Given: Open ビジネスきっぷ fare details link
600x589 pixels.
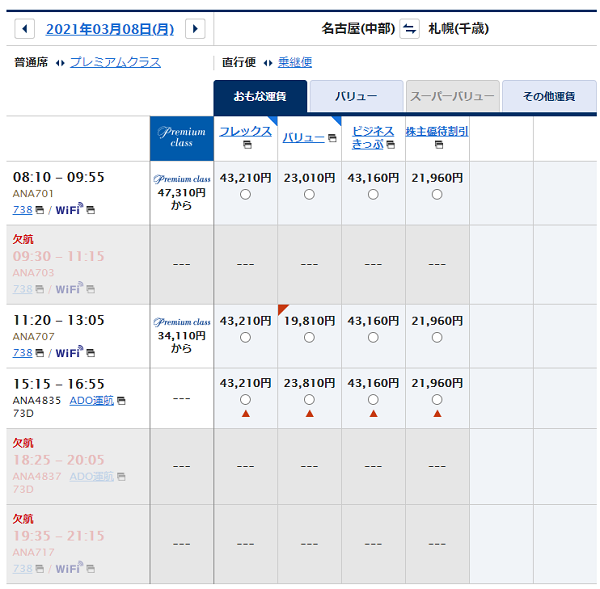Looking at the screenshot, I should 373,137.
